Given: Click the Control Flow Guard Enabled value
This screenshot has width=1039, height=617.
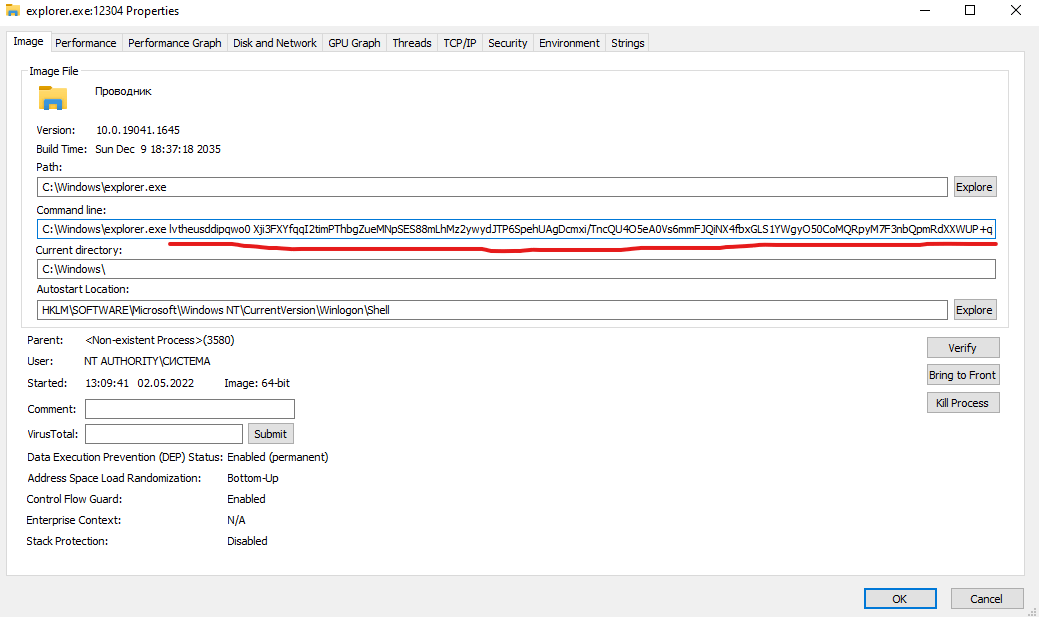Looking at the screenshot, I should 246,499.
